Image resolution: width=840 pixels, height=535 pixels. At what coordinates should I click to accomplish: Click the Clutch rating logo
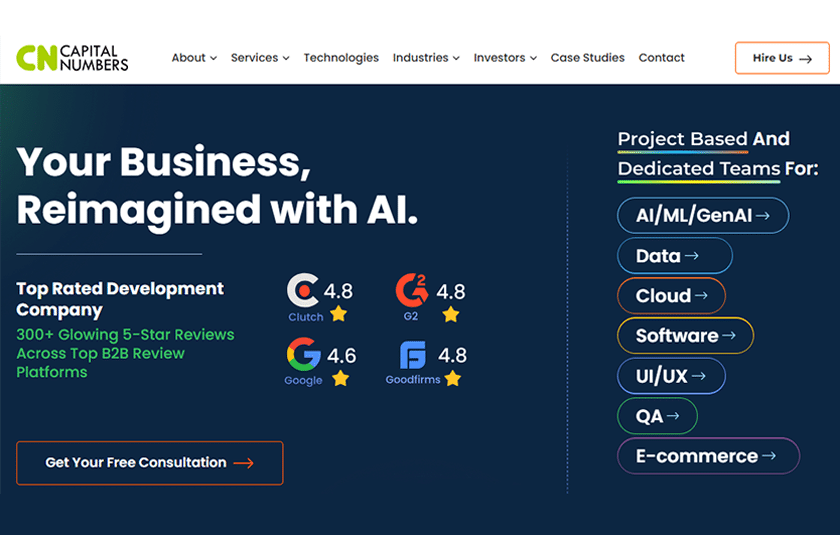[303, 290]
